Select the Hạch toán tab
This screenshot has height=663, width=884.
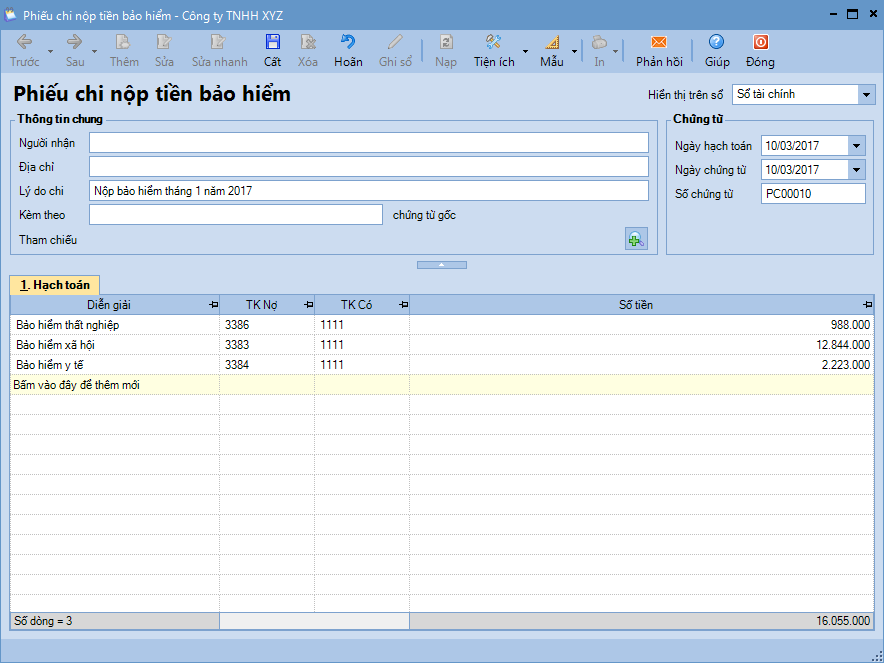click(x=55, y=285)
